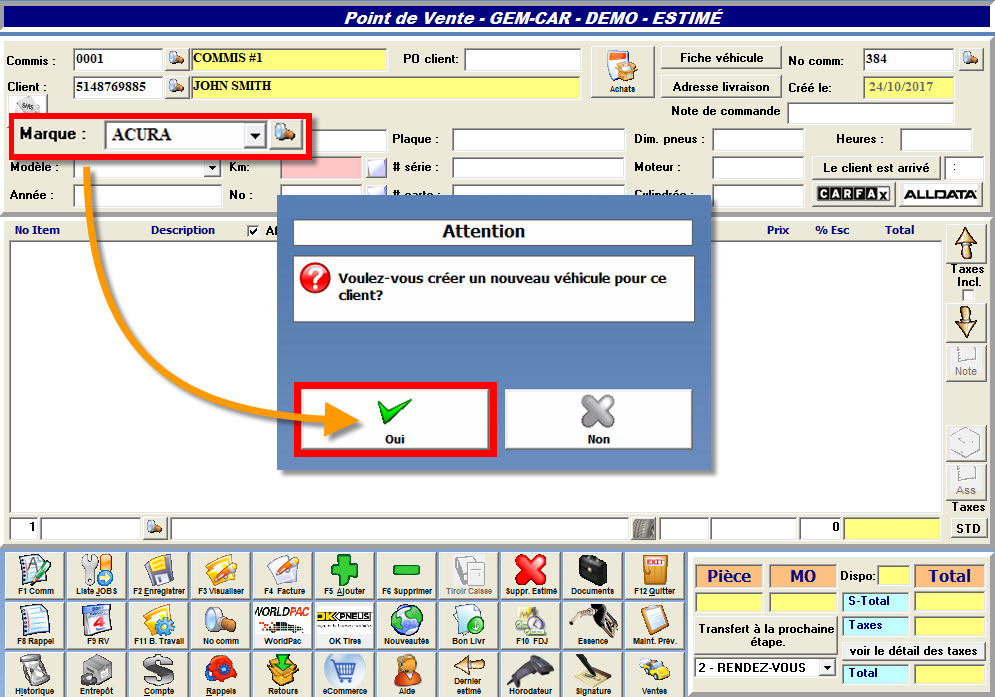Viewport: 995px width, 697px height.
Task: Open the Aide support agent icon
Action: point(407,674)
